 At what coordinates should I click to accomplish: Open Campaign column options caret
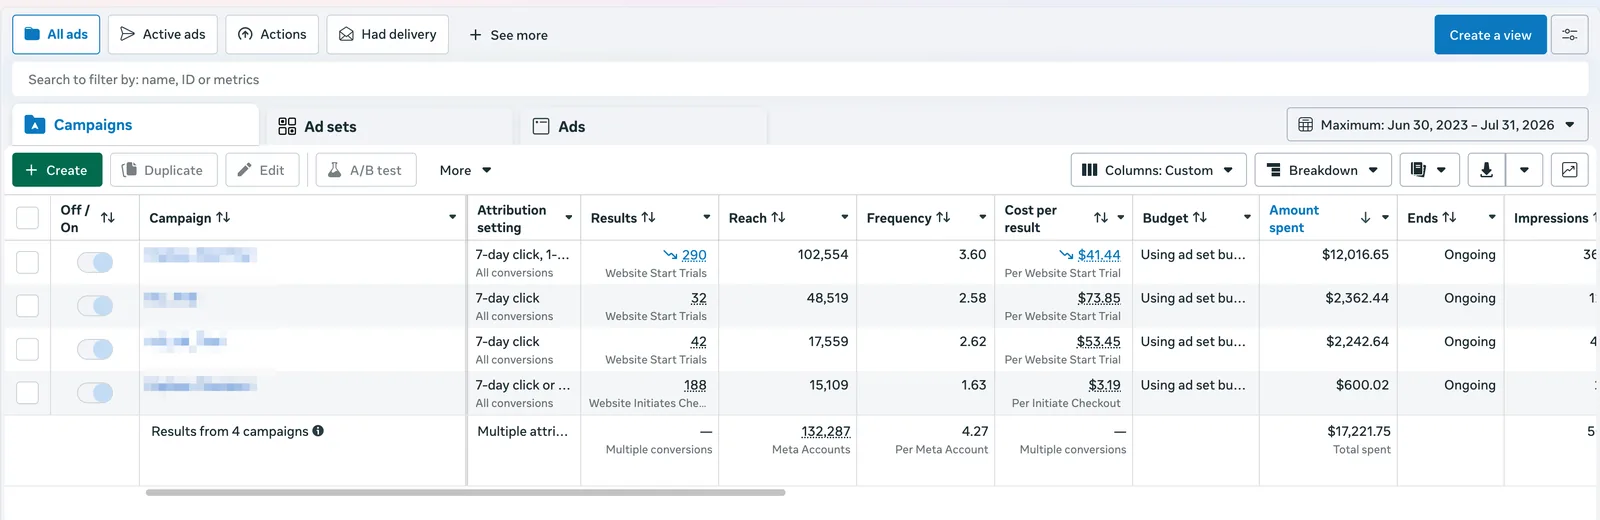click(x=452, y=218)
